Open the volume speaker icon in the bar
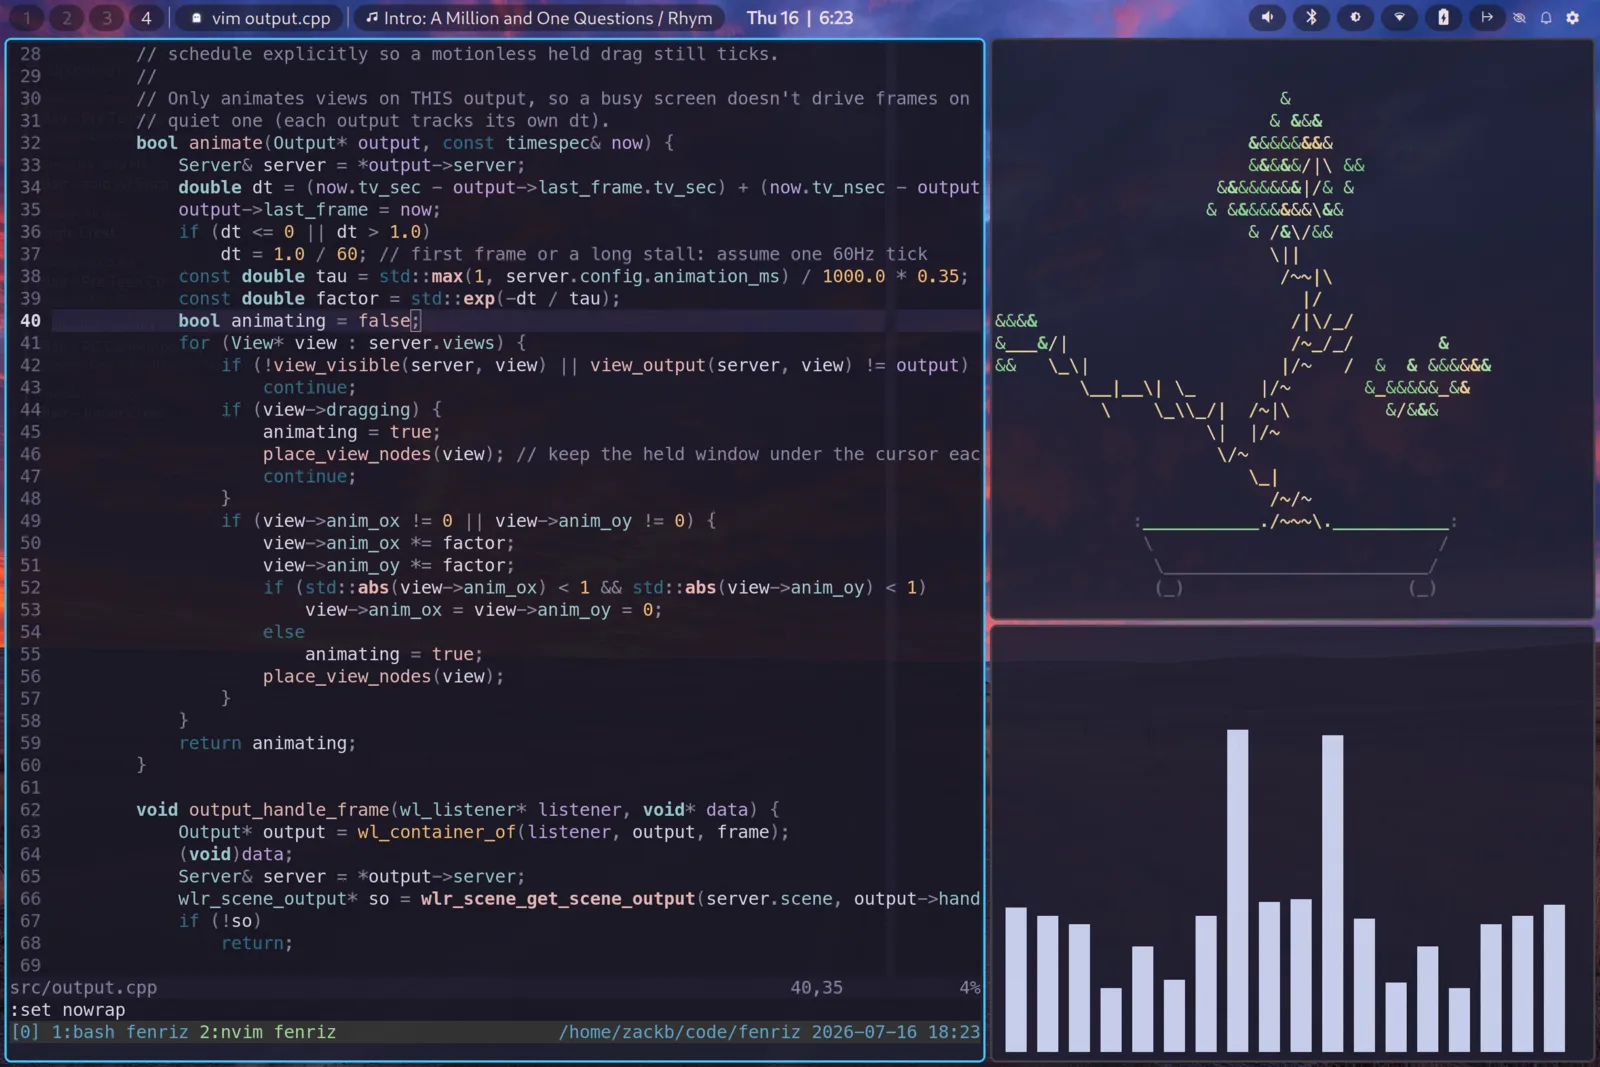The height and width of the screenshot is (1067, 1600). pos(1267,17)
